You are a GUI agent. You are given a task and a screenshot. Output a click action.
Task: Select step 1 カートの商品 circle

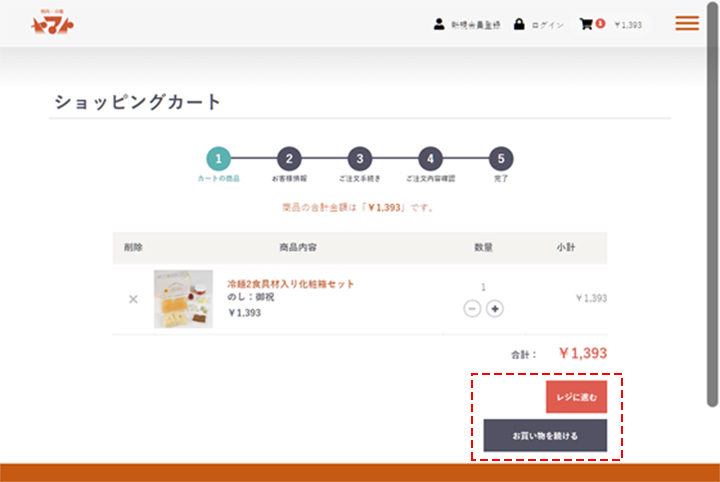219,158
